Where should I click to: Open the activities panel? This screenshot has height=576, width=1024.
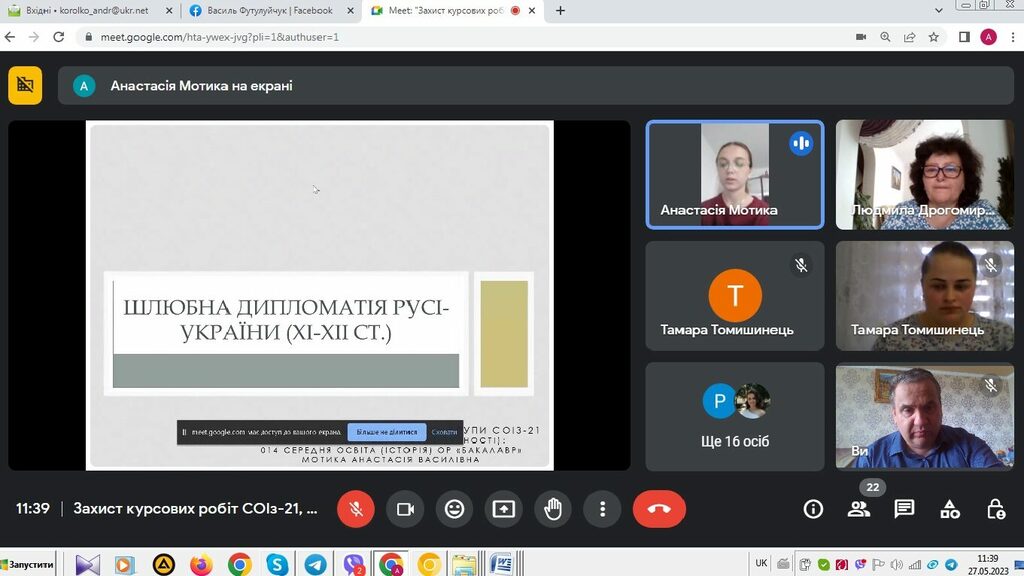tap(950, 509)
